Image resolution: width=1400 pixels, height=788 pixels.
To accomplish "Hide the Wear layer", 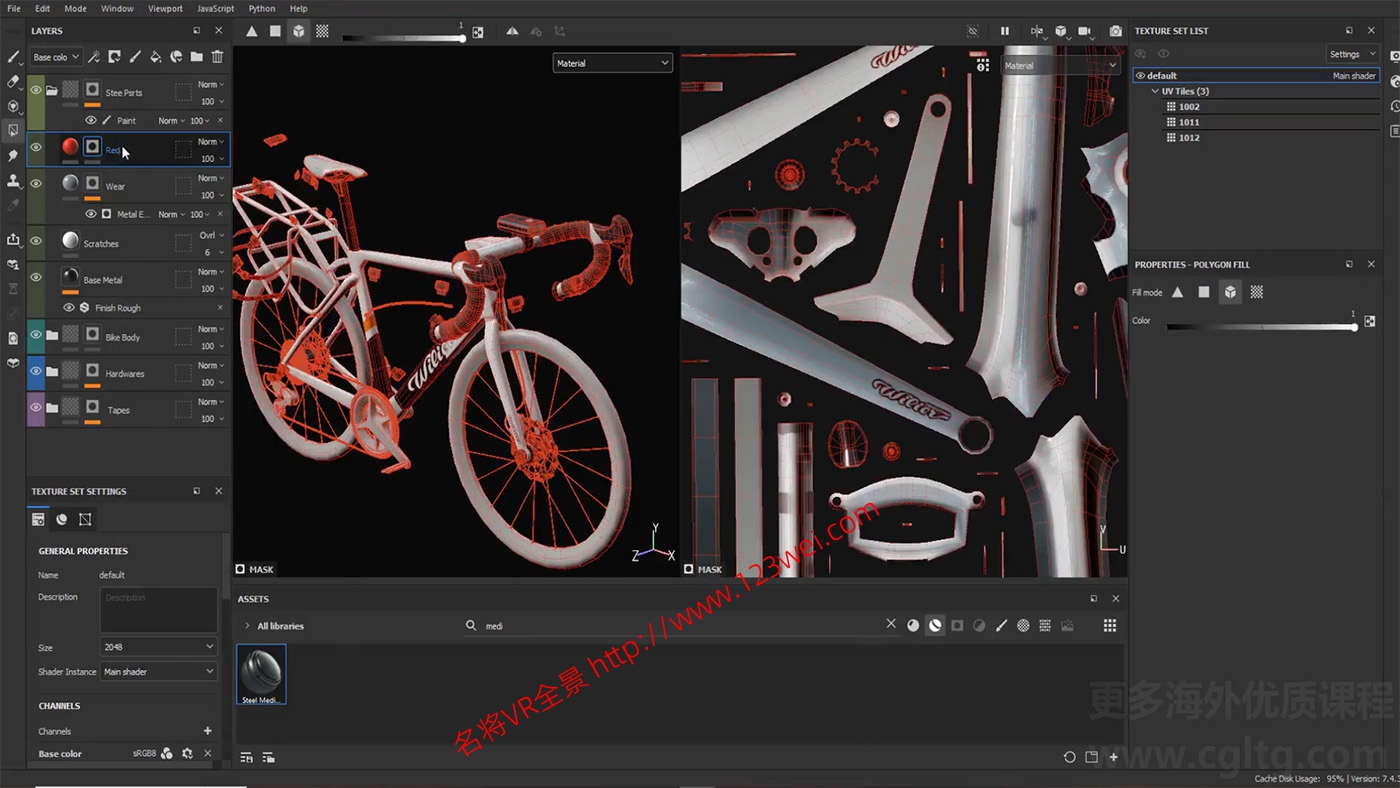I will (36, 184).
